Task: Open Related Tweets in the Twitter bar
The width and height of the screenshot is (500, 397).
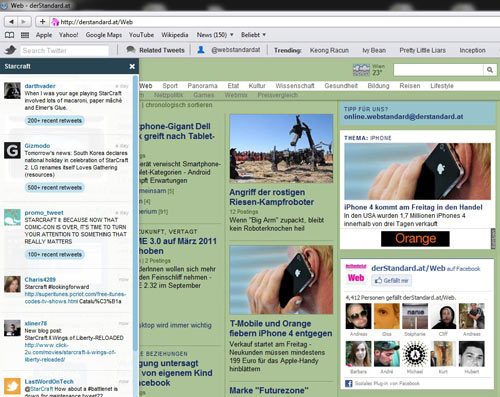Action: (162, 50)
